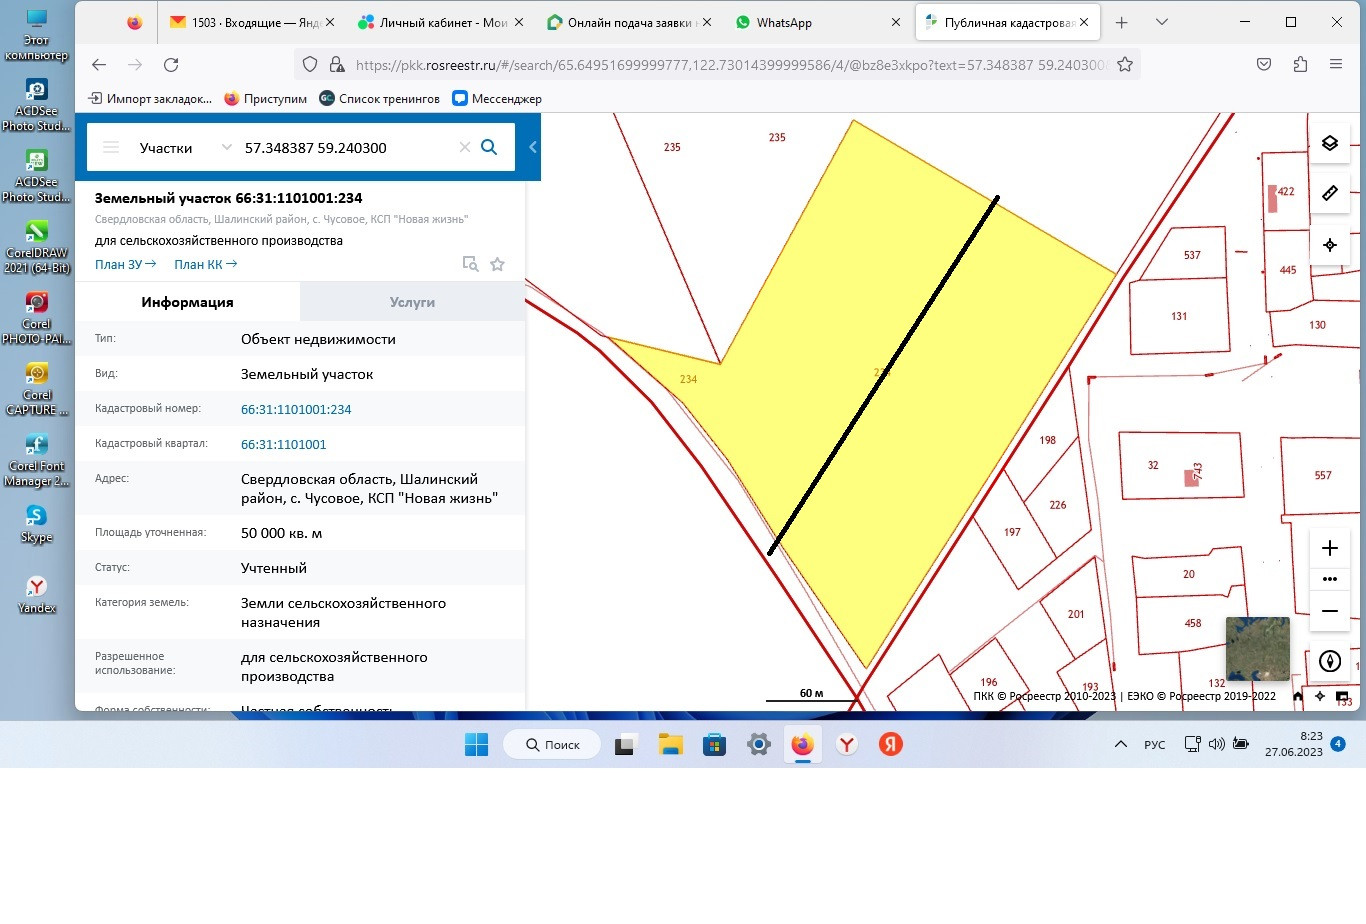Open the План ЗУ link
The height and width of the screenshot is (924, 1366).
pos(125,264)
